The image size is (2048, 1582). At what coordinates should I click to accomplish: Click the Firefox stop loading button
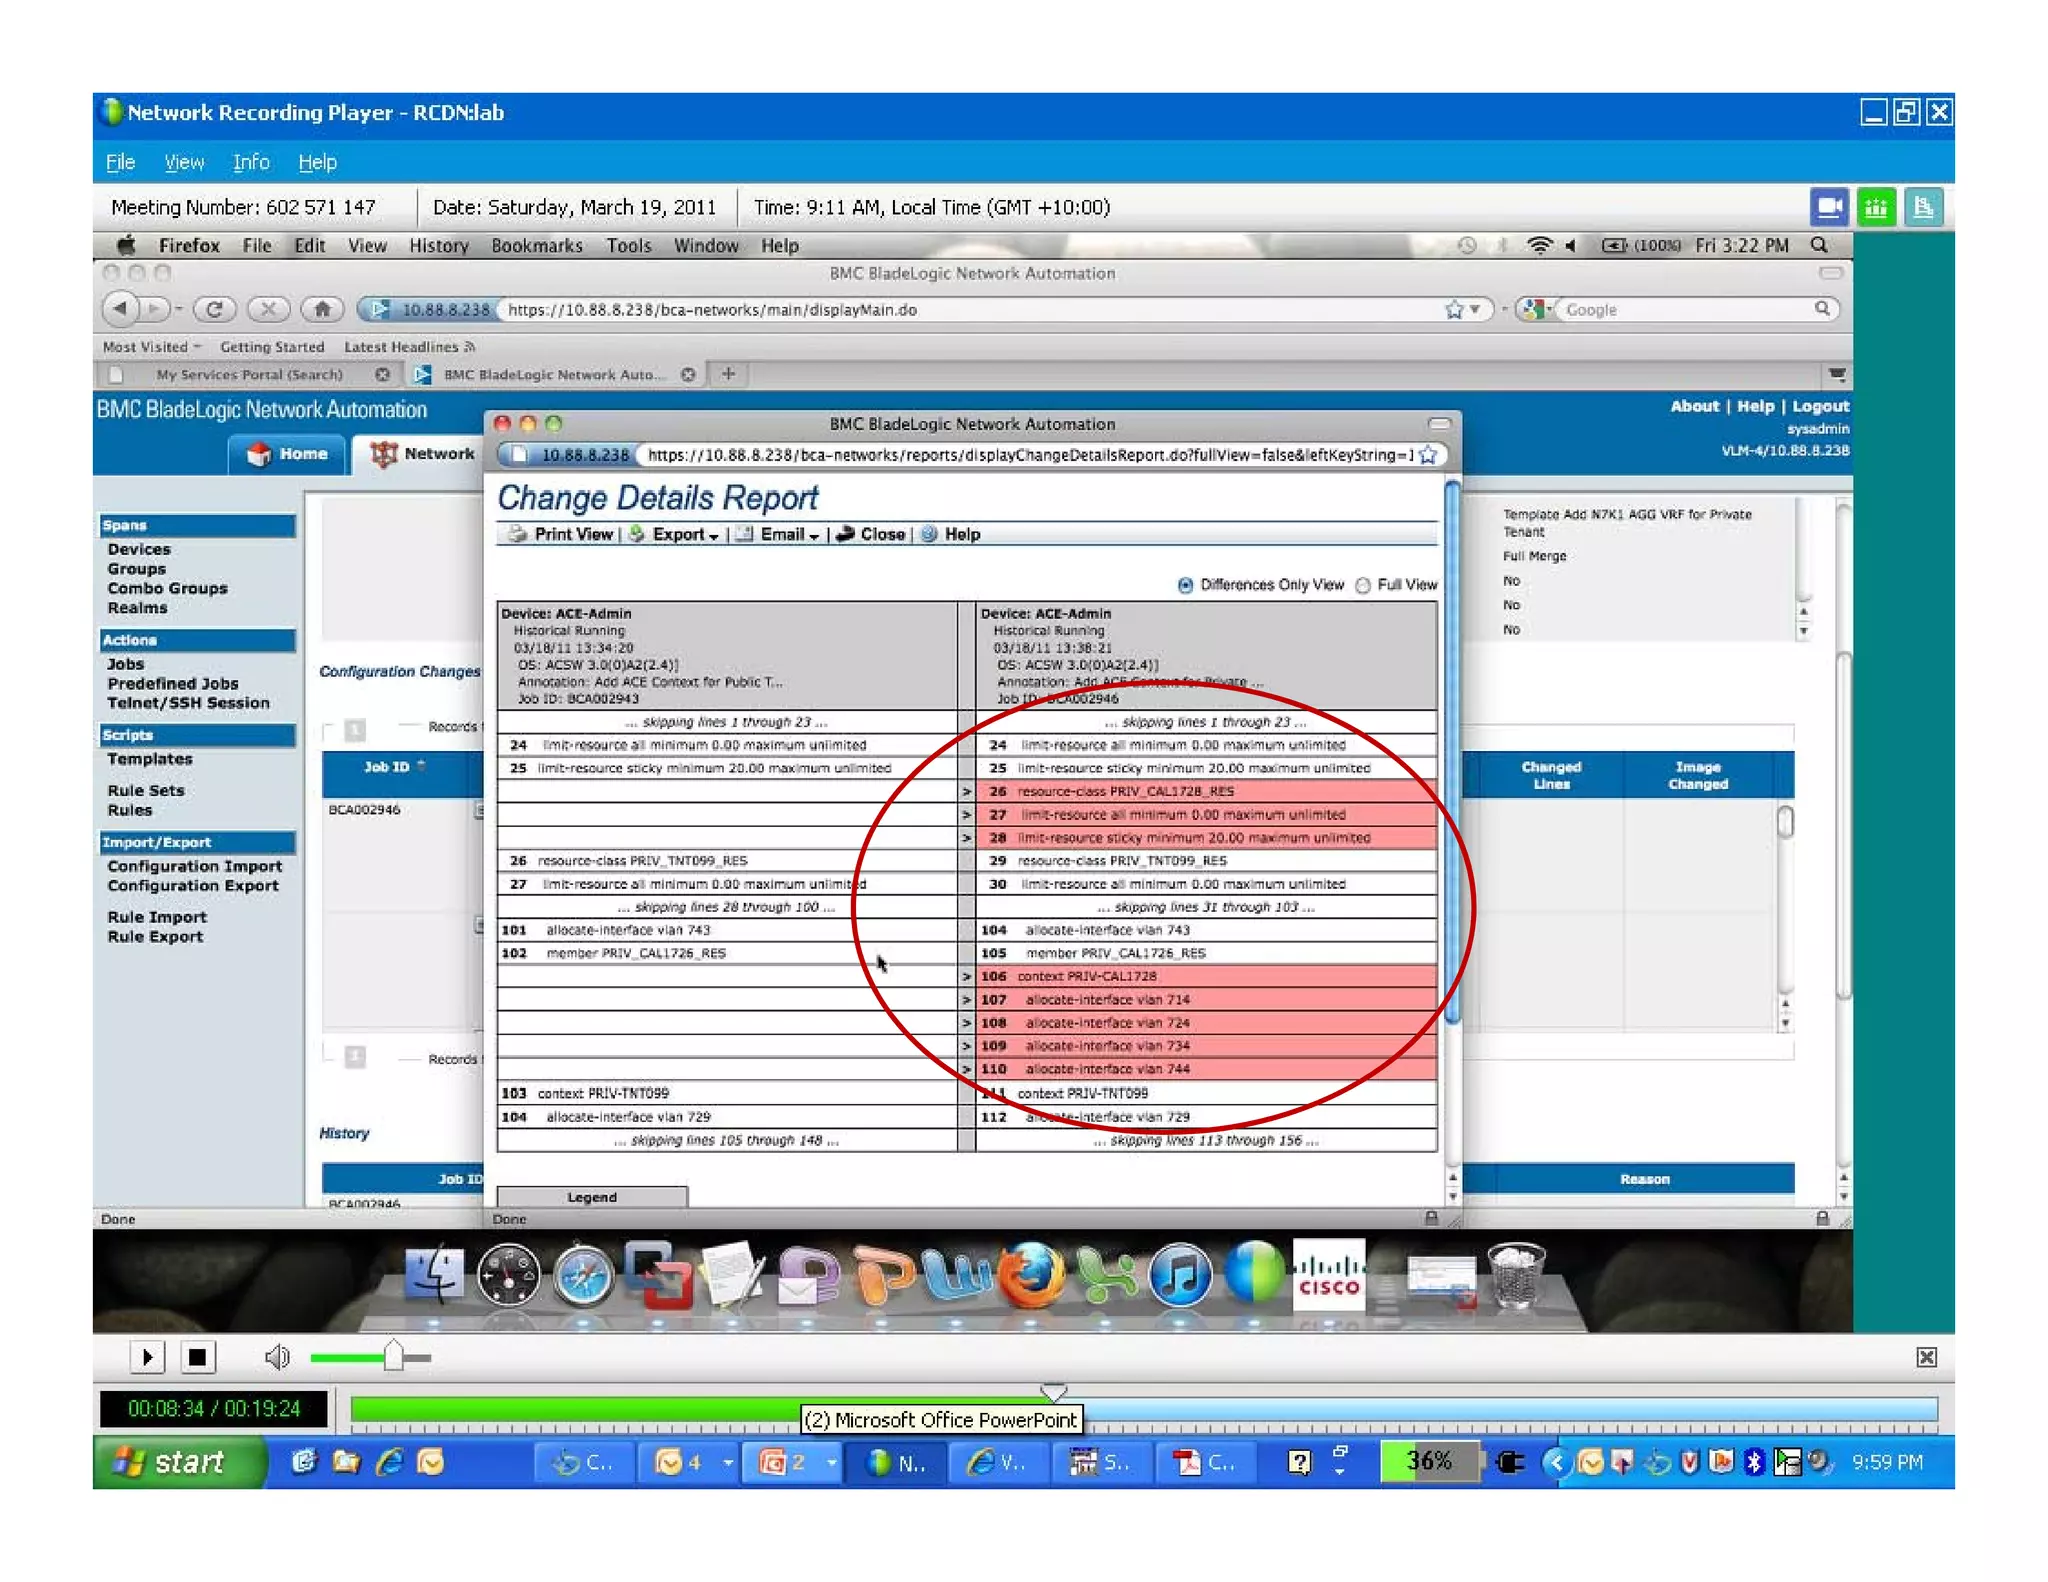pyautogui.click(x=268, y=309)
